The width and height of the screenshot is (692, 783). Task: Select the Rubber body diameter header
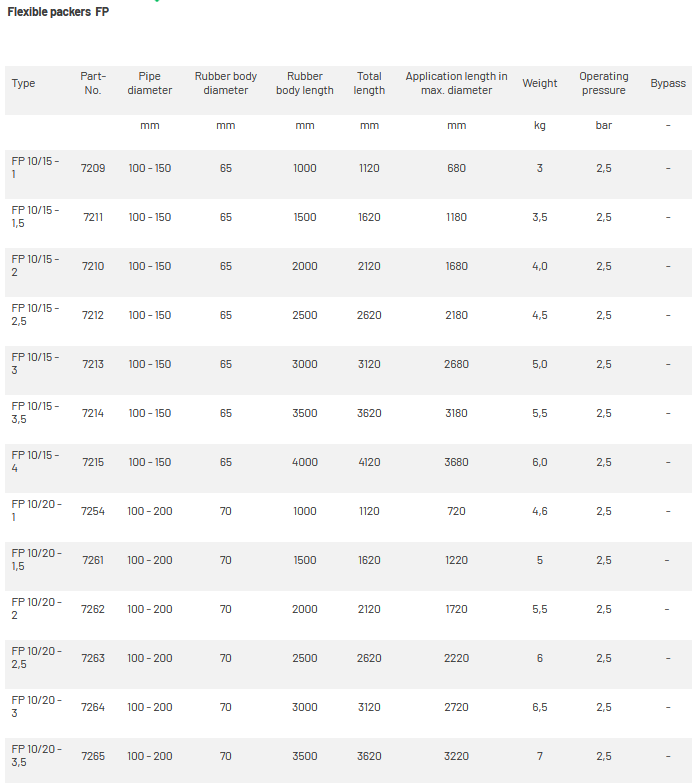(x=226, y=83)
